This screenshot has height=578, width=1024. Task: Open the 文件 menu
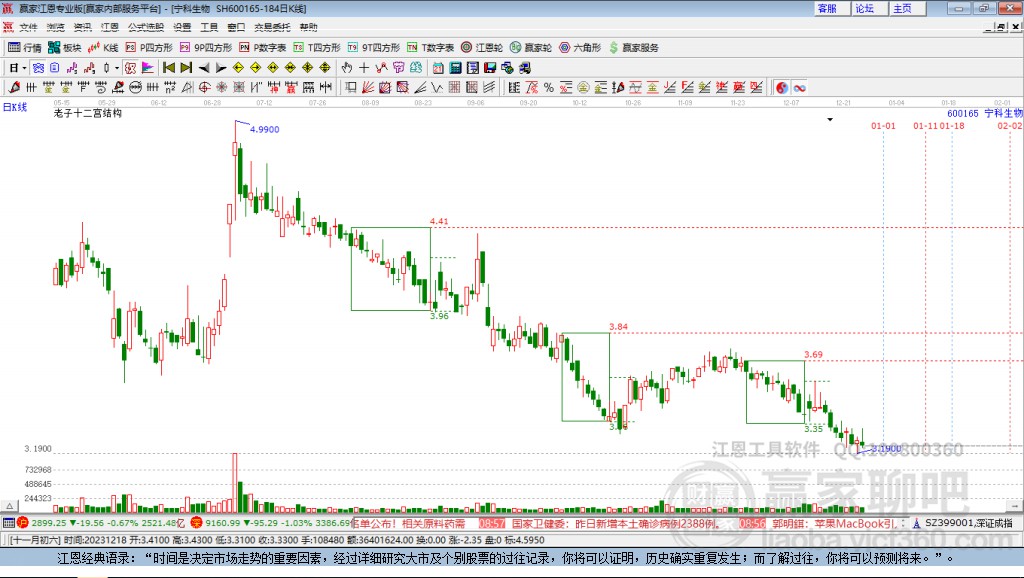coord(28,27)
